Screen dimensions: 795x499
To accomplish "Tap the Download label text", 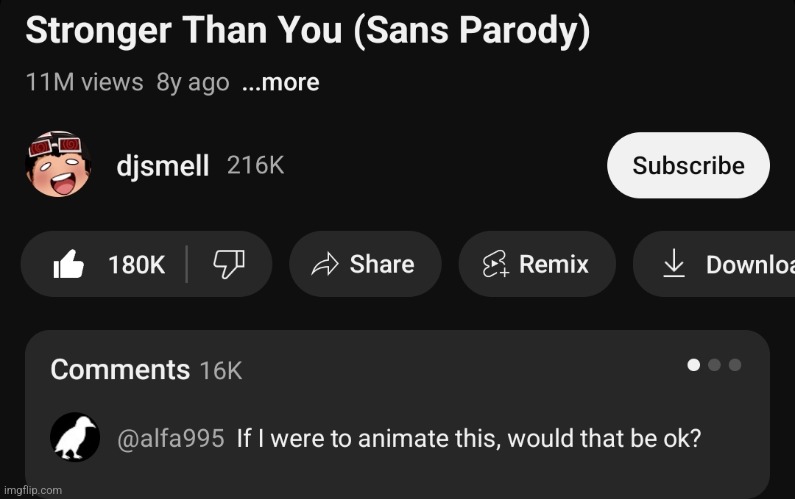I will (x=750, y=265).
